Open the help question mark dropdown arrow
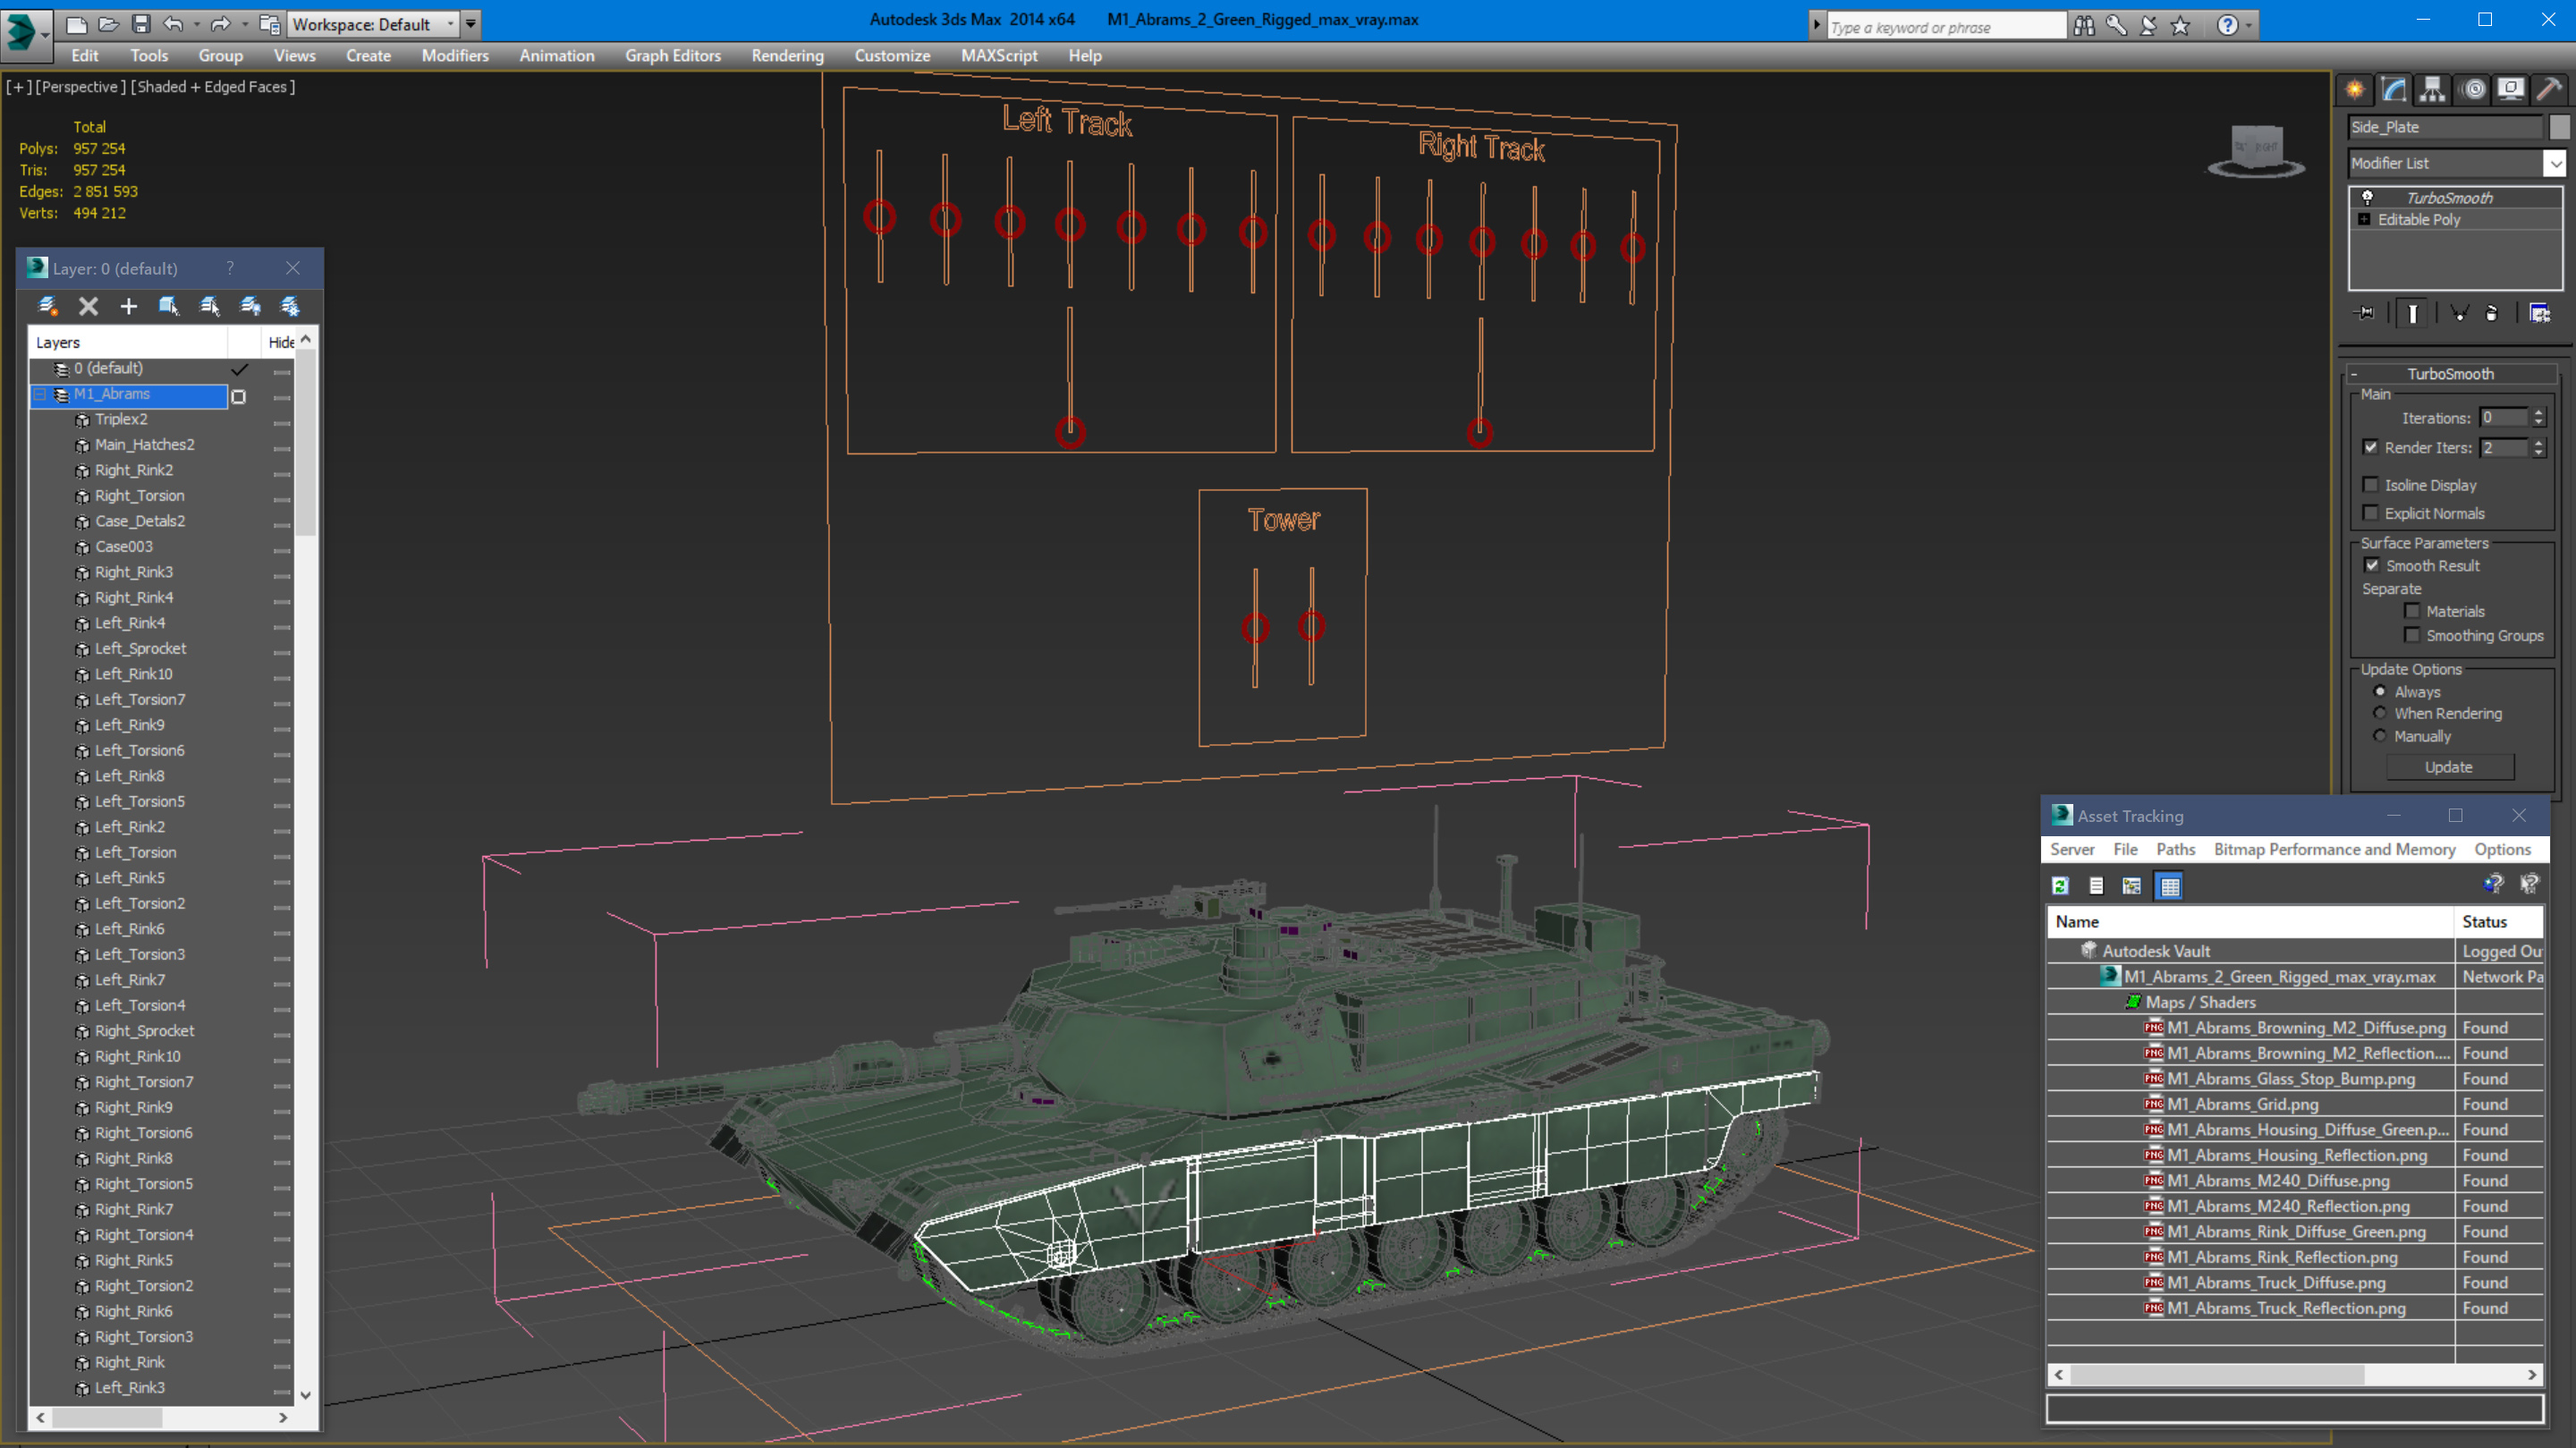 [2249, 25]
